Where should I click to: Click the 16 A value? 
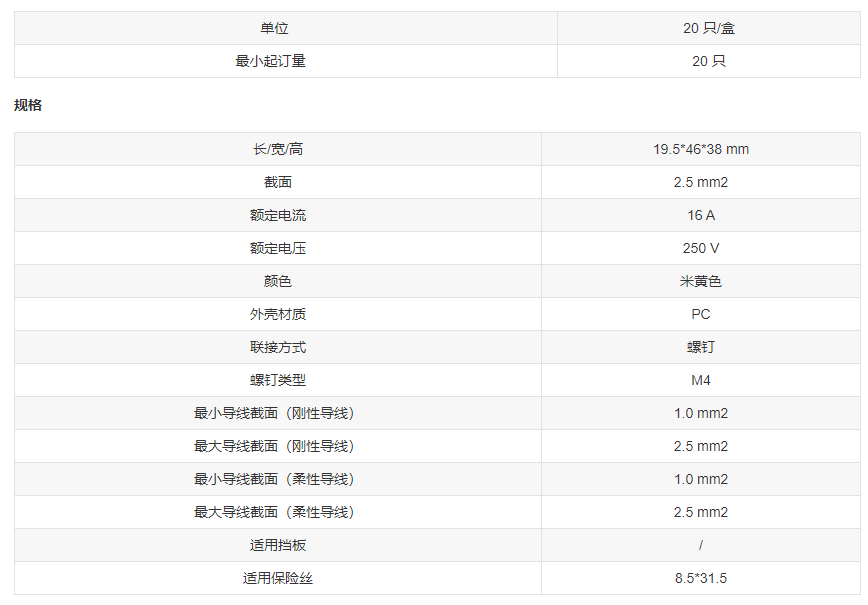click(700, 215)
